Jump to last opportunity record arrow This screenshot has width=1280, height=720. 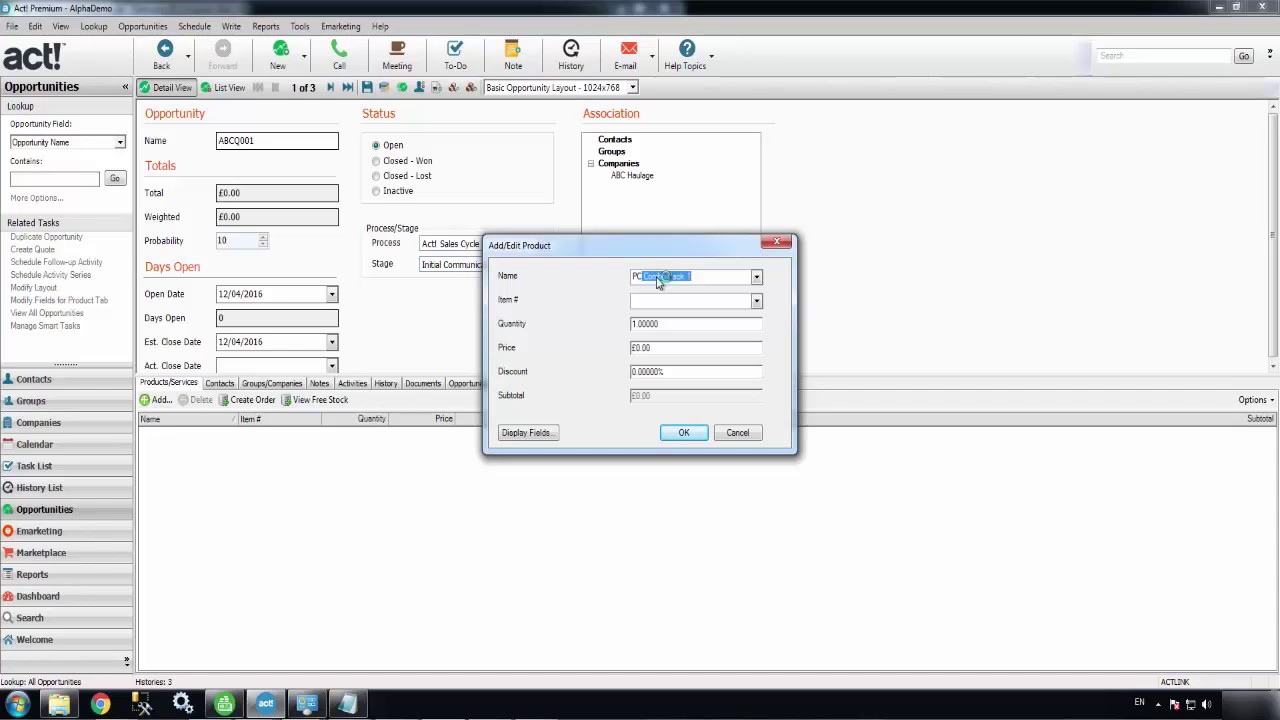tap(347, 88)
